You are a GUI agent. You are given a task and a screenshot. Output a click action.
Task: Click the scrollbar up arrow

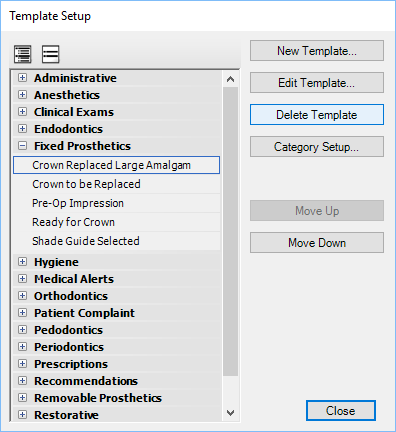tap(230, 79)
